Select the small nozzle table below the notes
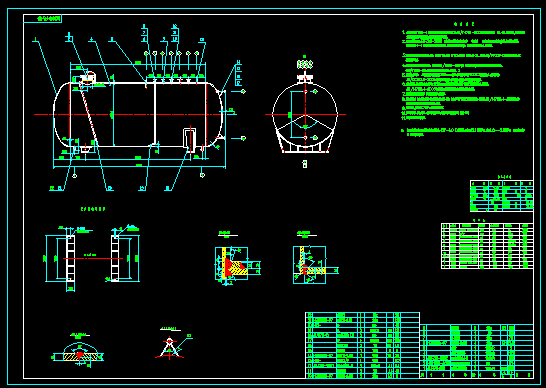Viewport: 546px width, 388px height. coord(501,196)
